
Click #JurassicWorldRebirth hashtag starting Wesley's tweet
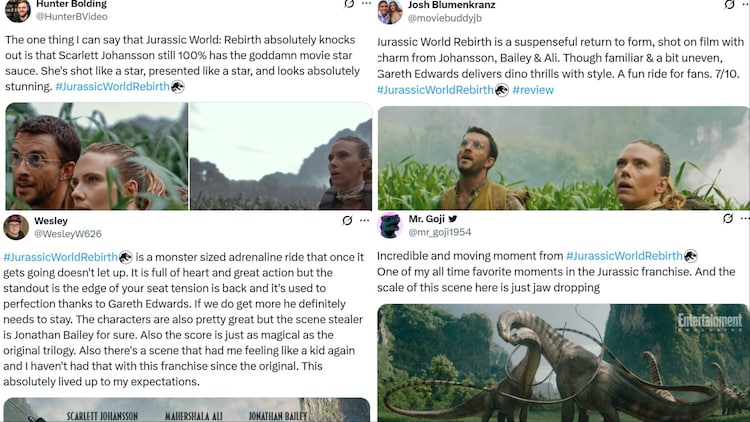pyautogui.click(x=61, y=257)
